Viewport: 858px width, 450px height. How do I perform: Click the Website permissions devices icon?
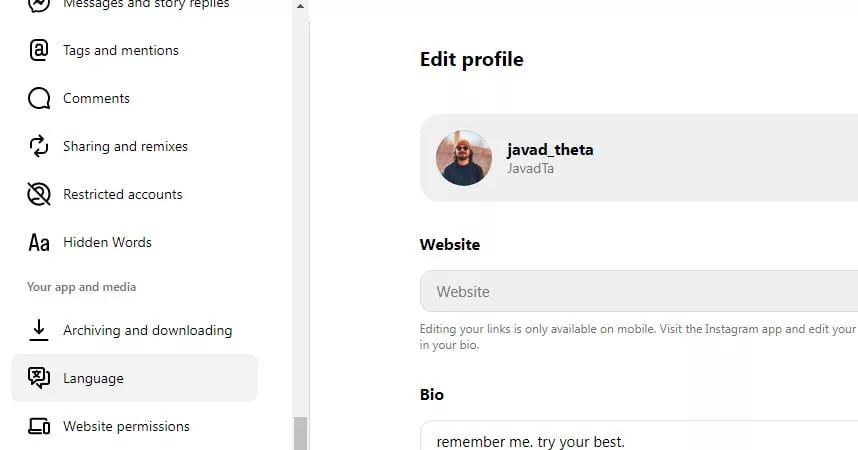(39, 427)
